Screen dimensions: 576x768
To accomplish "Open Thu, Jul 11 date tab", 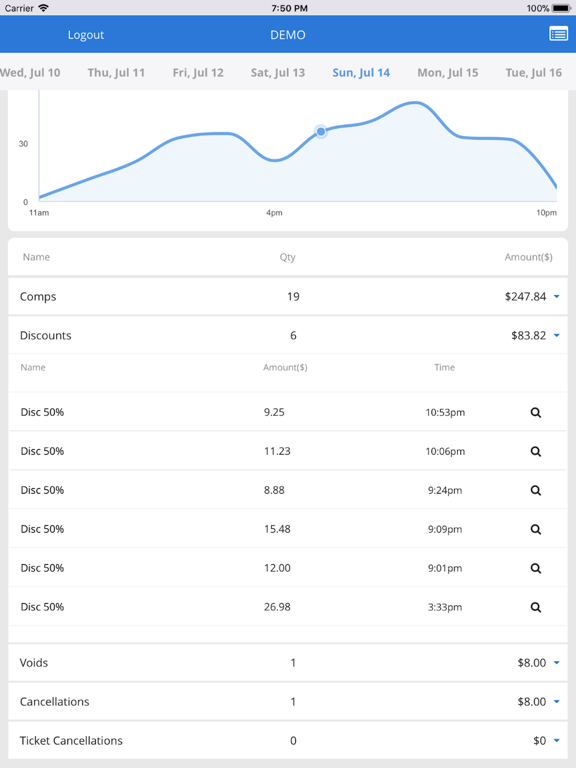I will 116,72.
